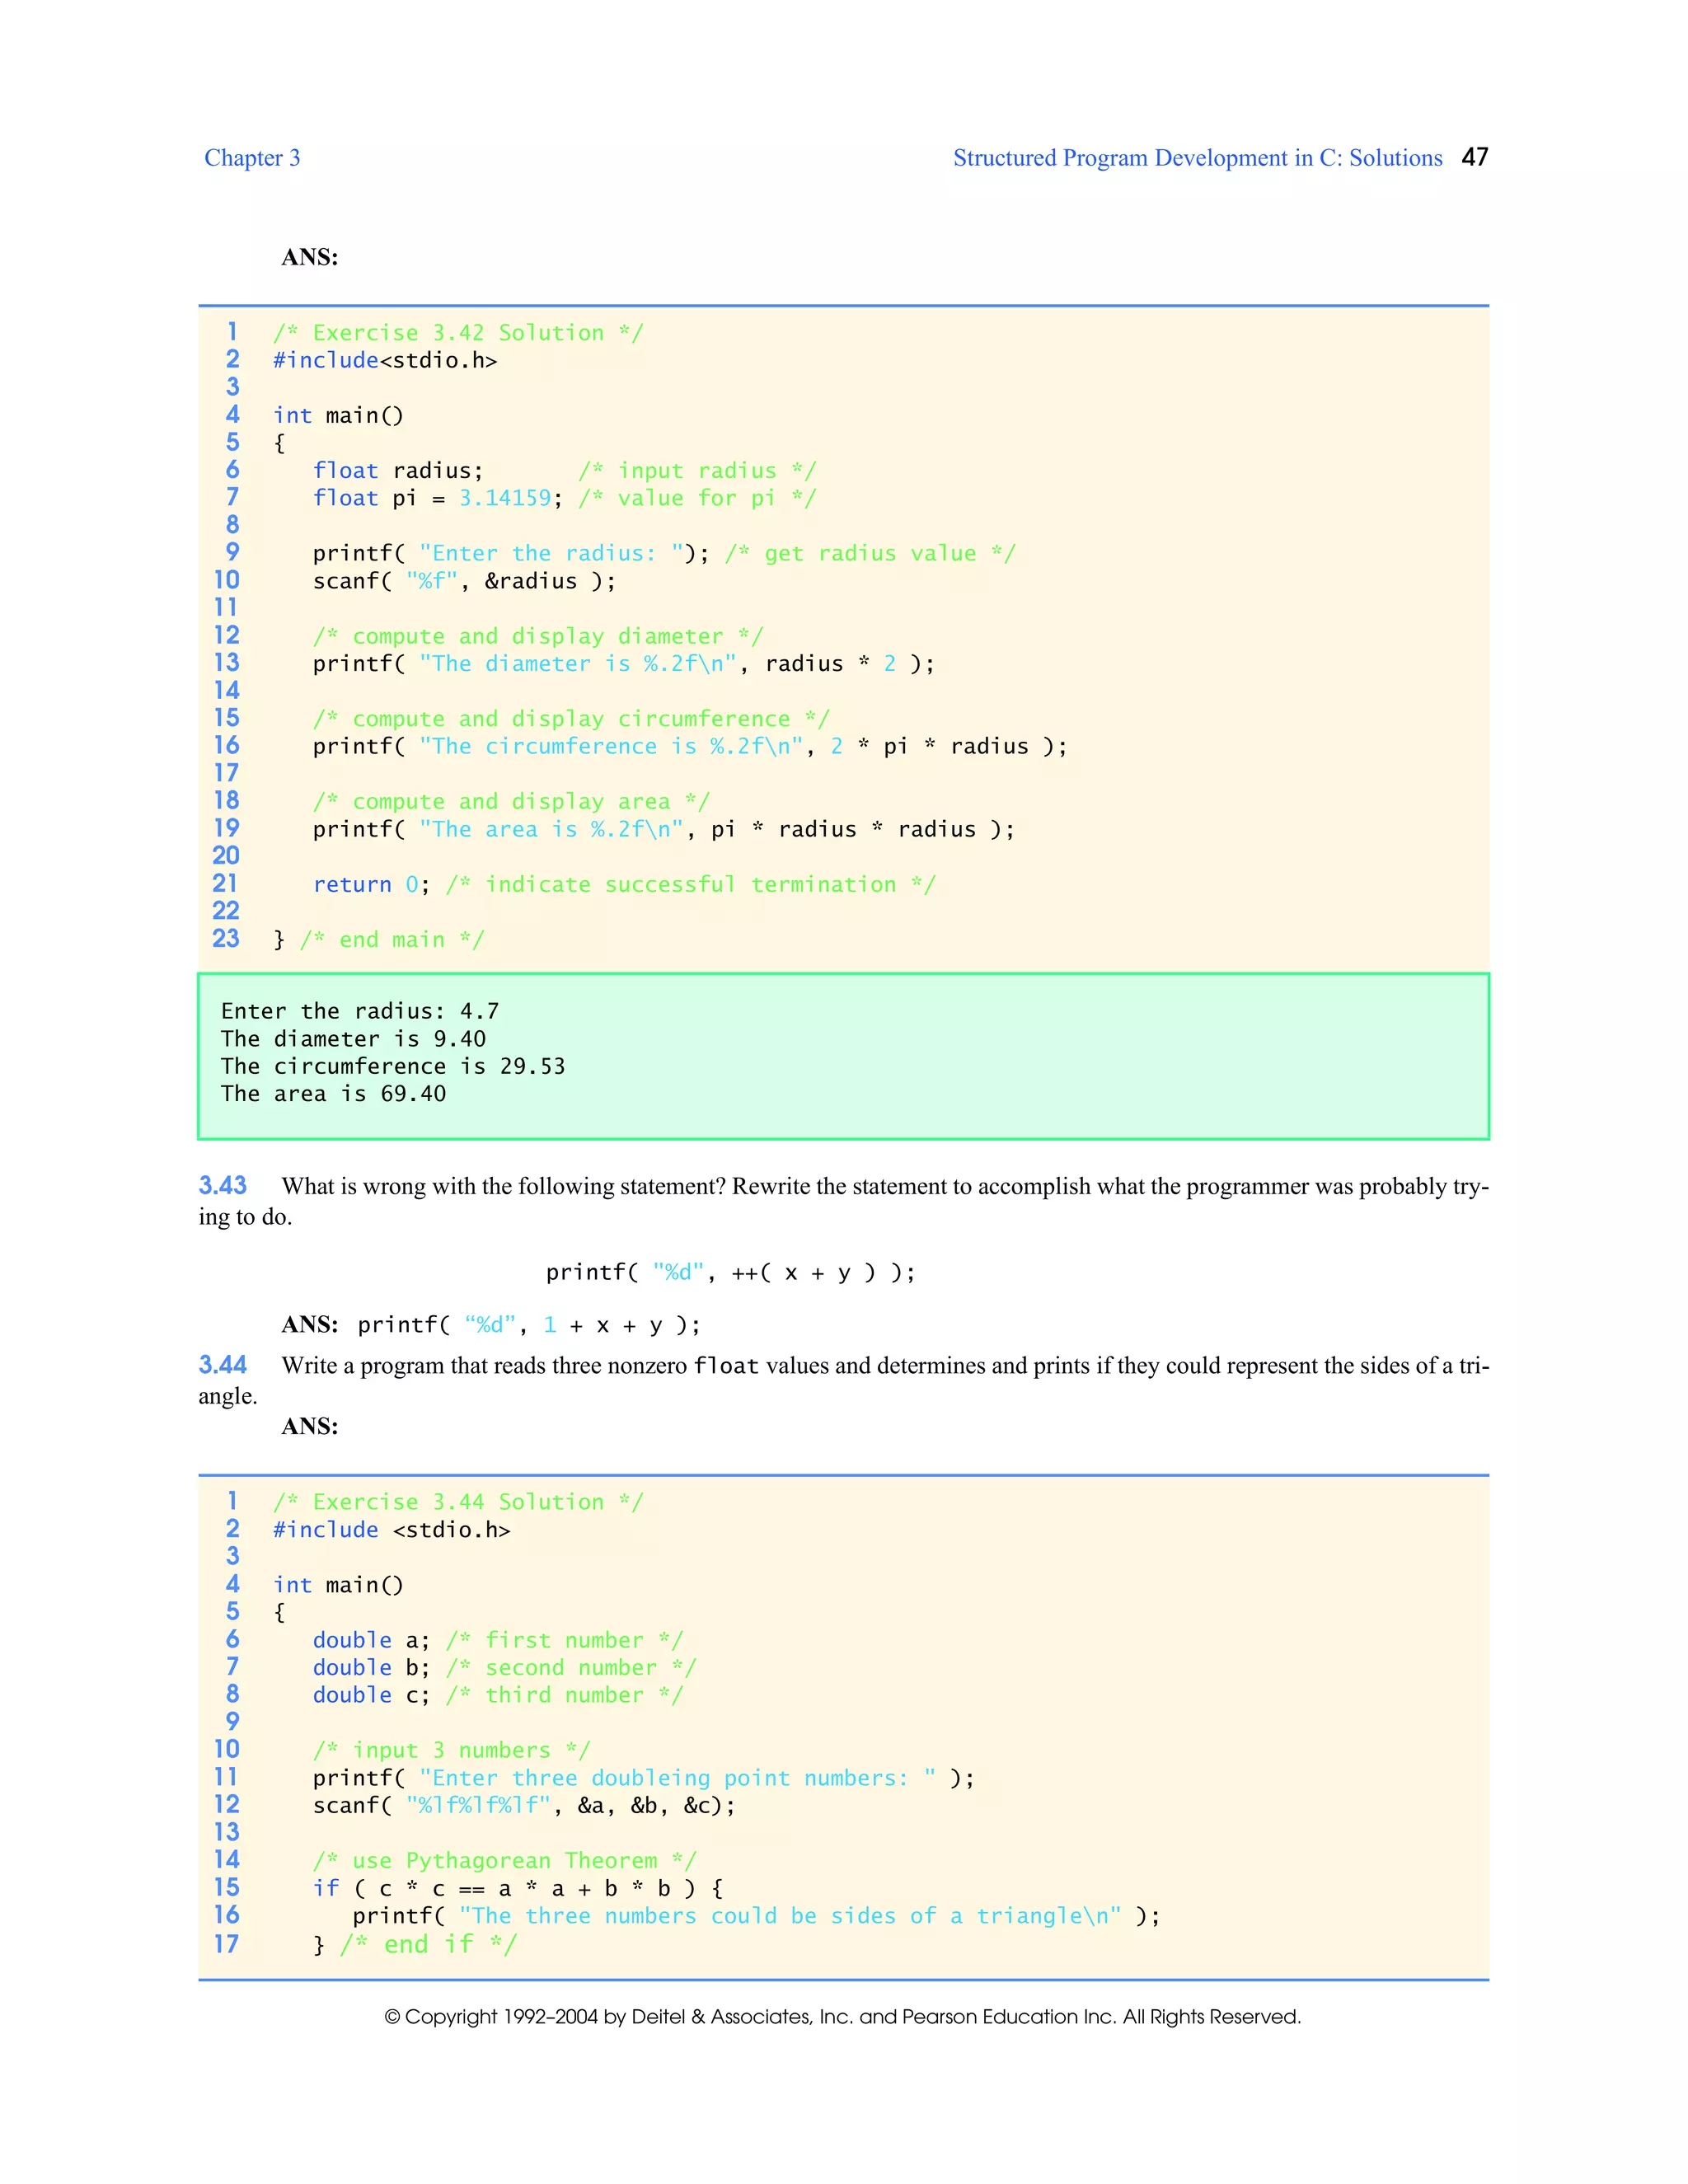The height and width of the screenshot is (2184, 1688).
Task: Click the comment '/* Exercise 3.44 Solution */'
Action: [x=458, y=1502]
